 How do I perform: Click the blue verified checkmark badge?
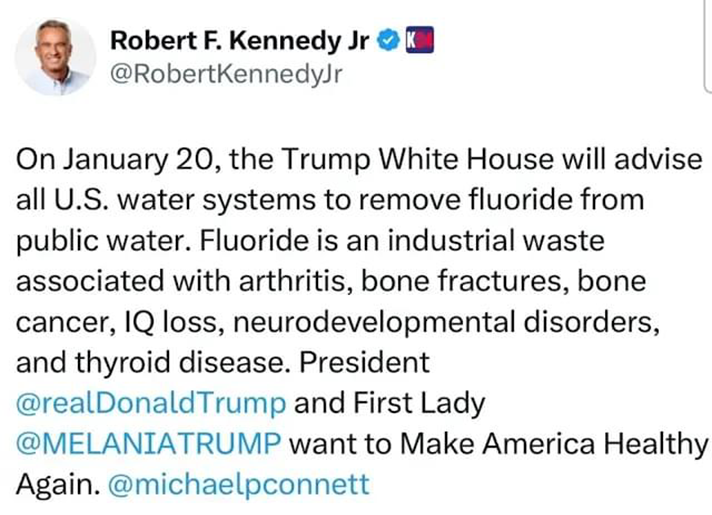(389, 40)
